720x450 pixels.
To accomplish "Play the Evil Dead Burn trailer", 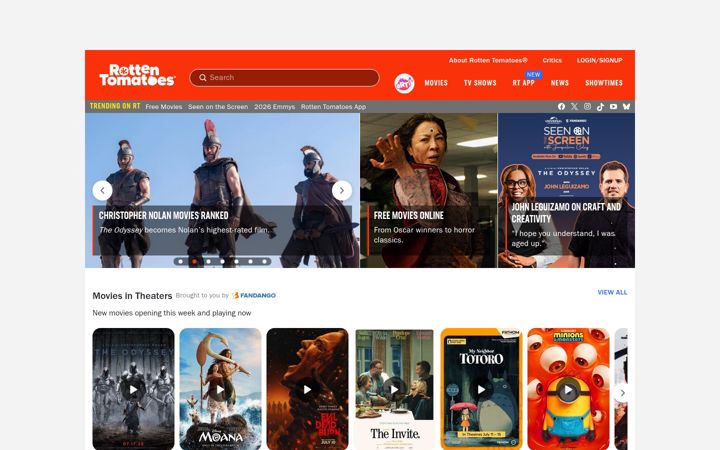I will (307, 390).
